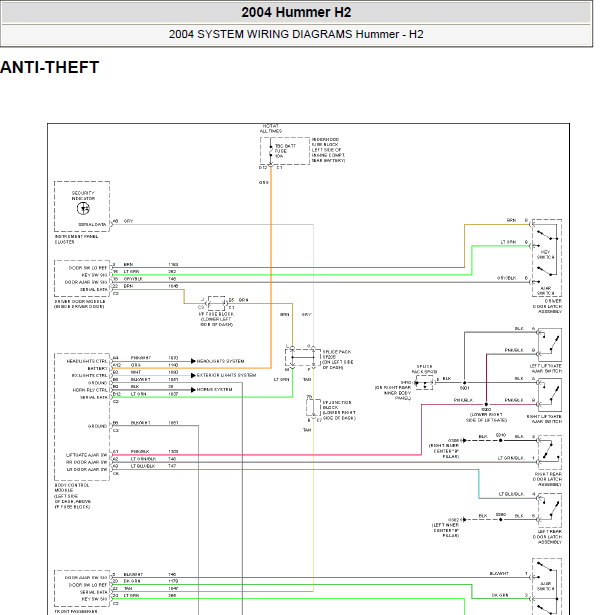Click the 'LEFT LIFTGATE AJAR SWITCH' caption
Viewport: 605px width, 615px height.
point(546,368)
